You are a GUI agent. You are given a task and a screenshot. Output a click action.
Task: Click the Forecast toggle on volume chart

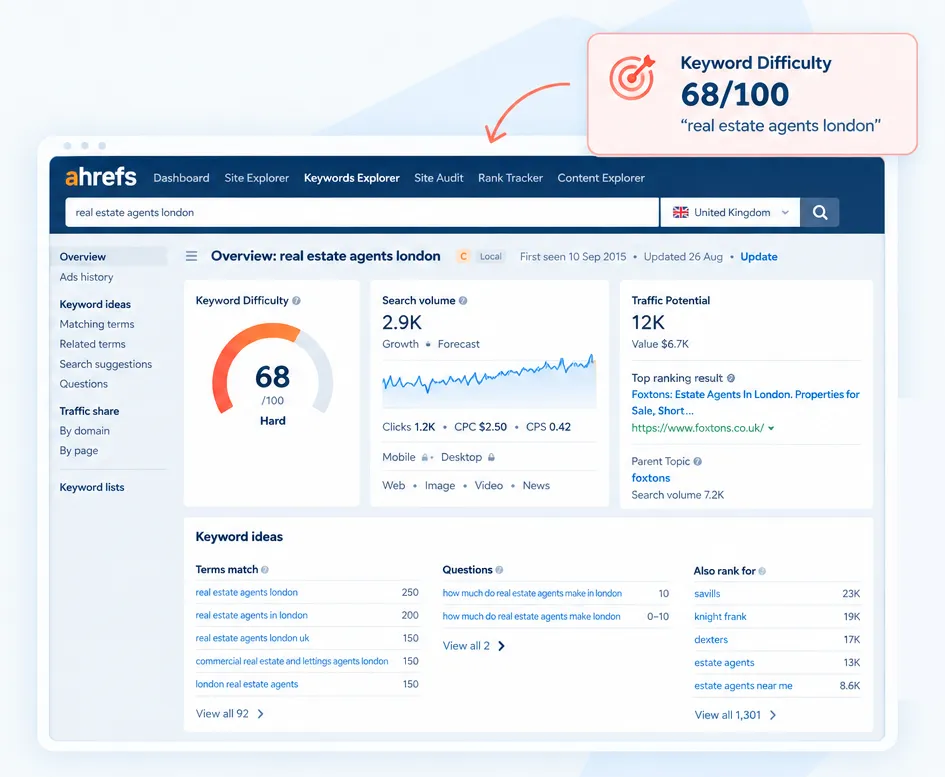pos(459,344)
